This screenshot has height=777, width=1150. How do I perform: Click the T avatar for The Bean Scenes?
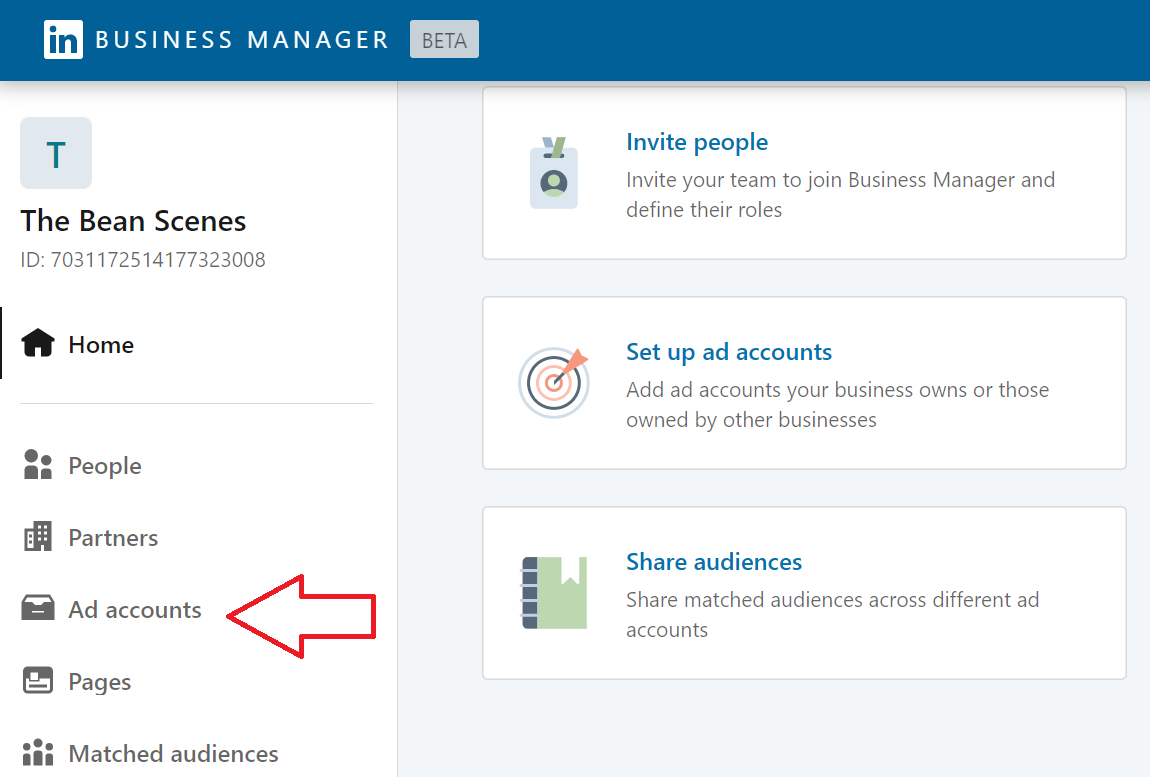pyautogui.click(x=56, y=153)
